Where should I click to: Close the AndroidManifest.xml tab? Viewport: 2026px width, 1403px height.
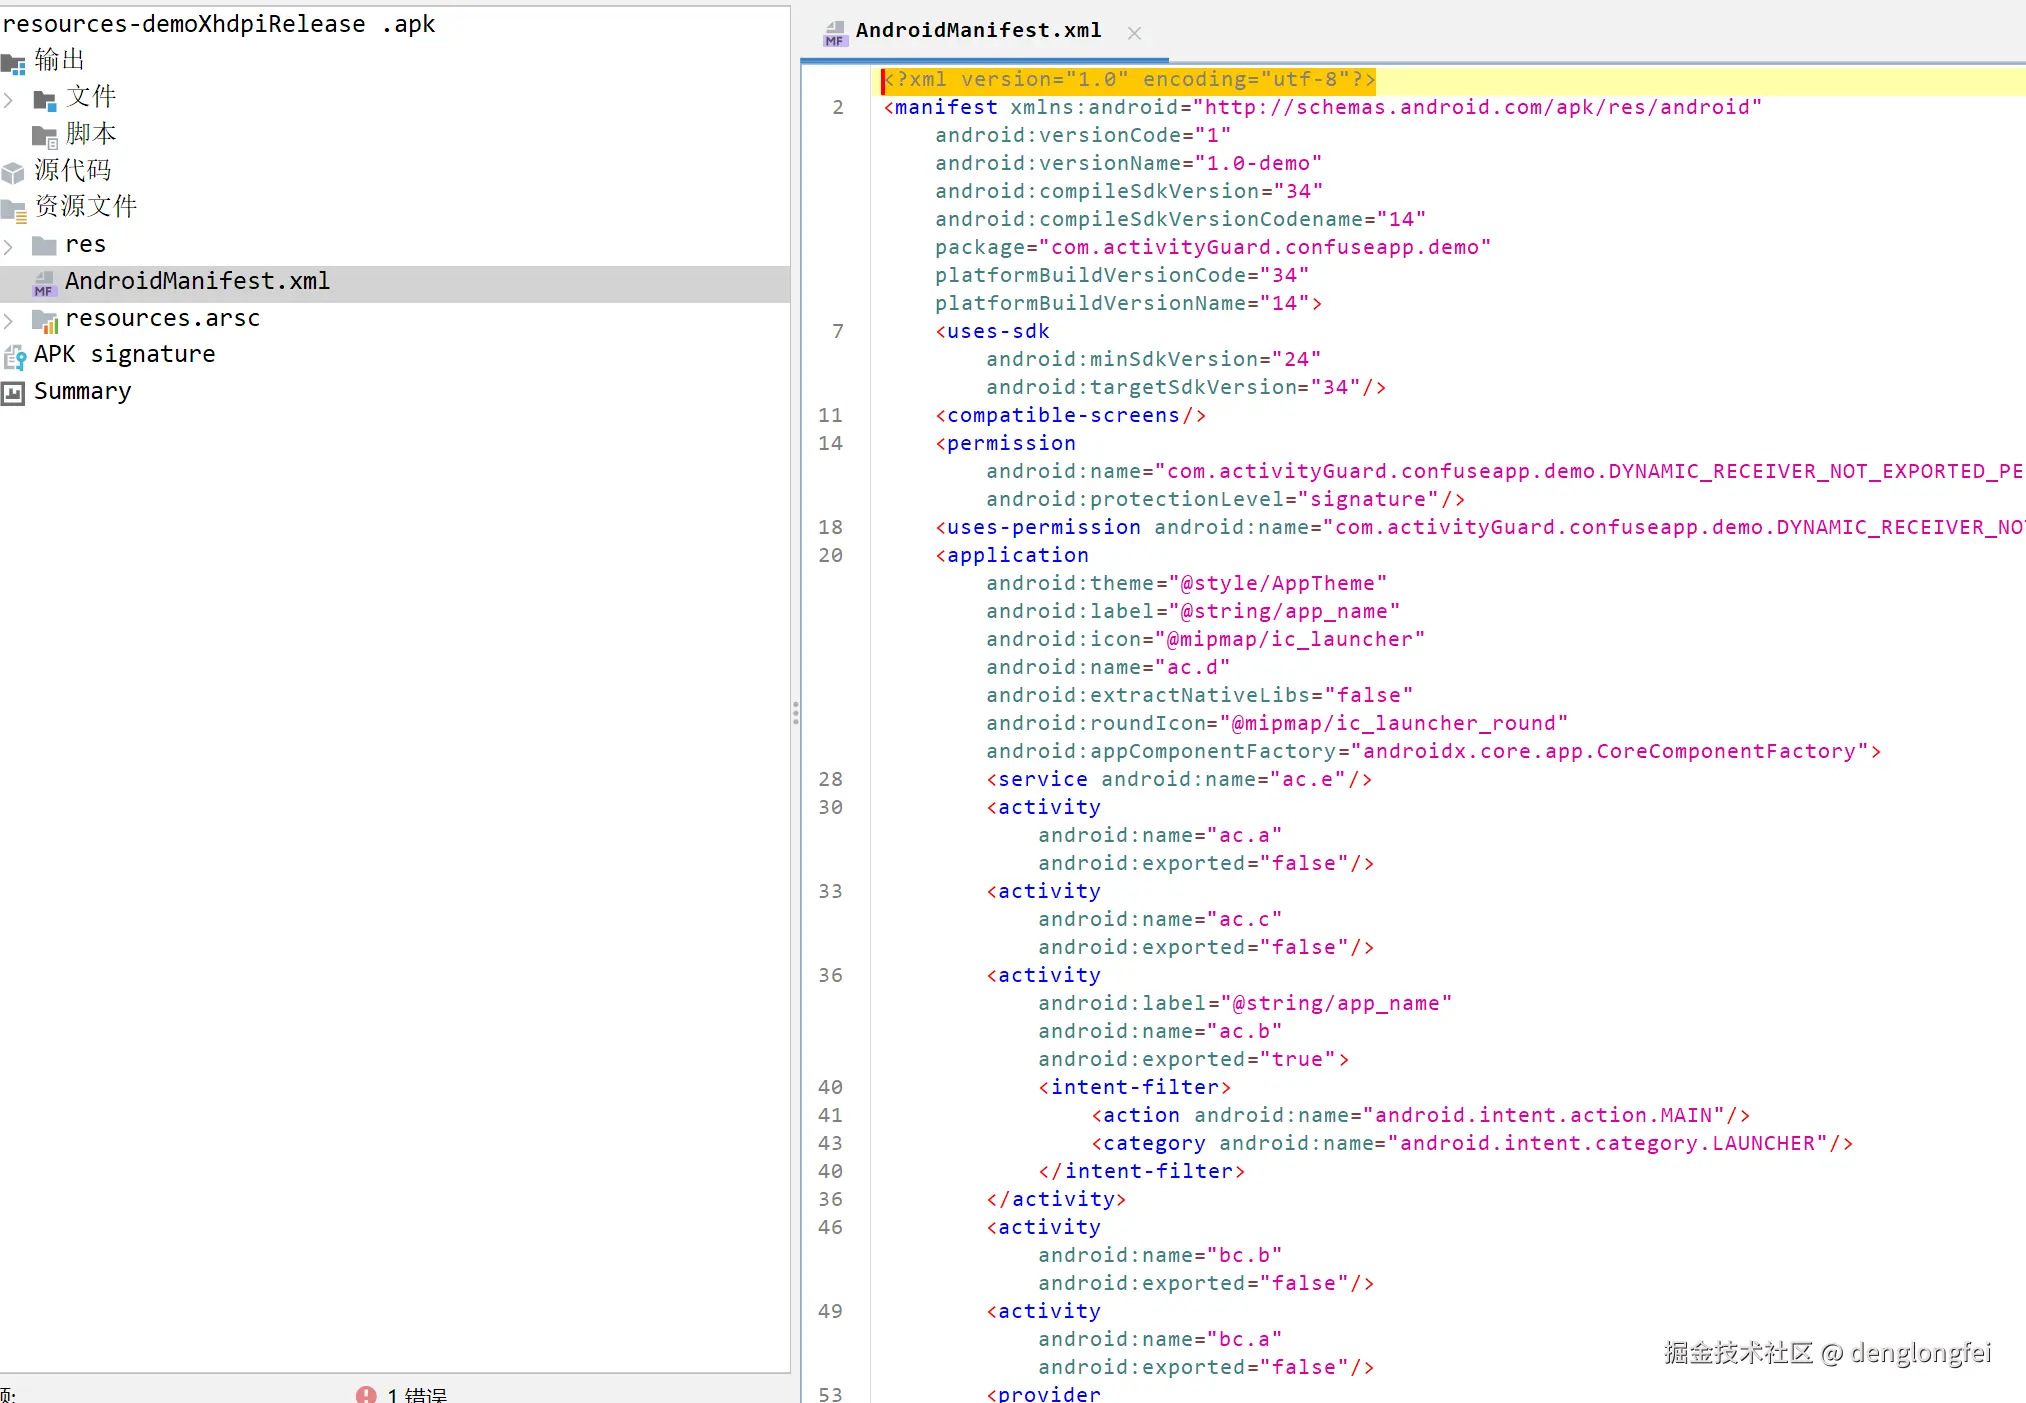pyautogui.click(x=1134, y=33)
